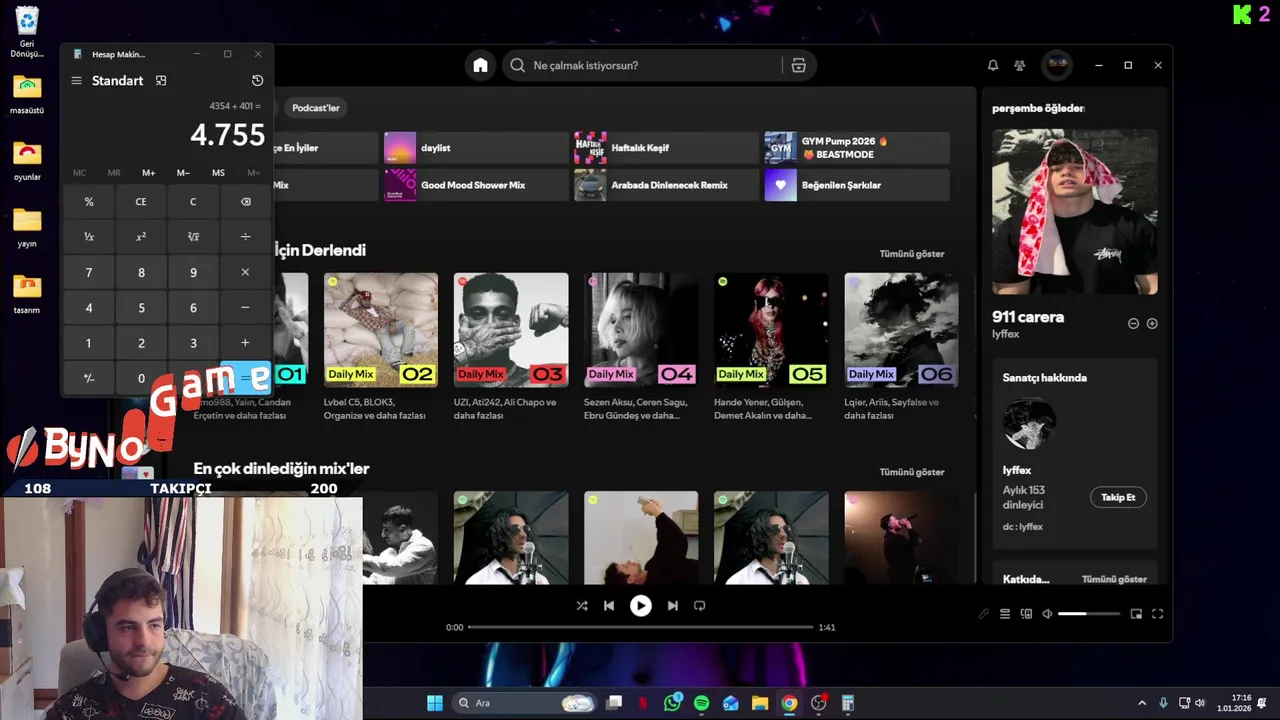Open Spotify friend activity icon
Screen dimensions: 1280x720
[1020, 65]
